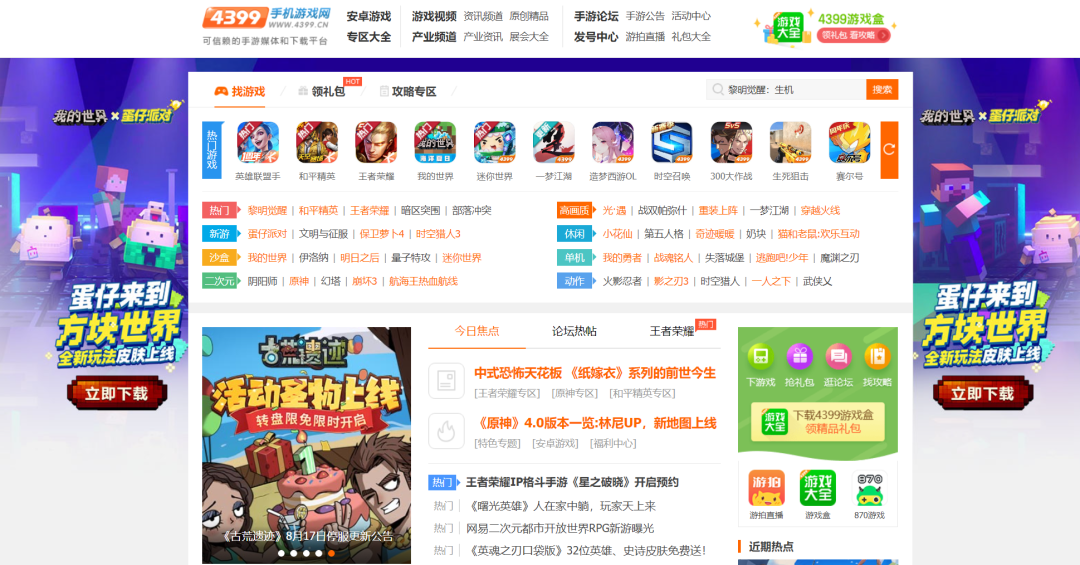Click the 4399游戏盒 gift box promo
This screenshot has height=565, width=1080.
click(x=826, y=28)
